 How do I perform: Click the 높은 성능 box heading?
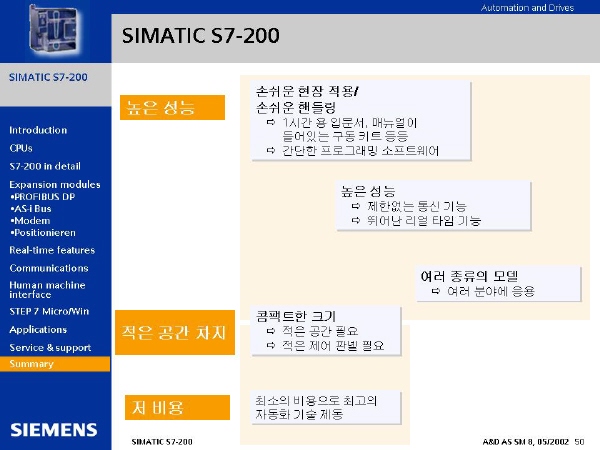tap(368, 191)
